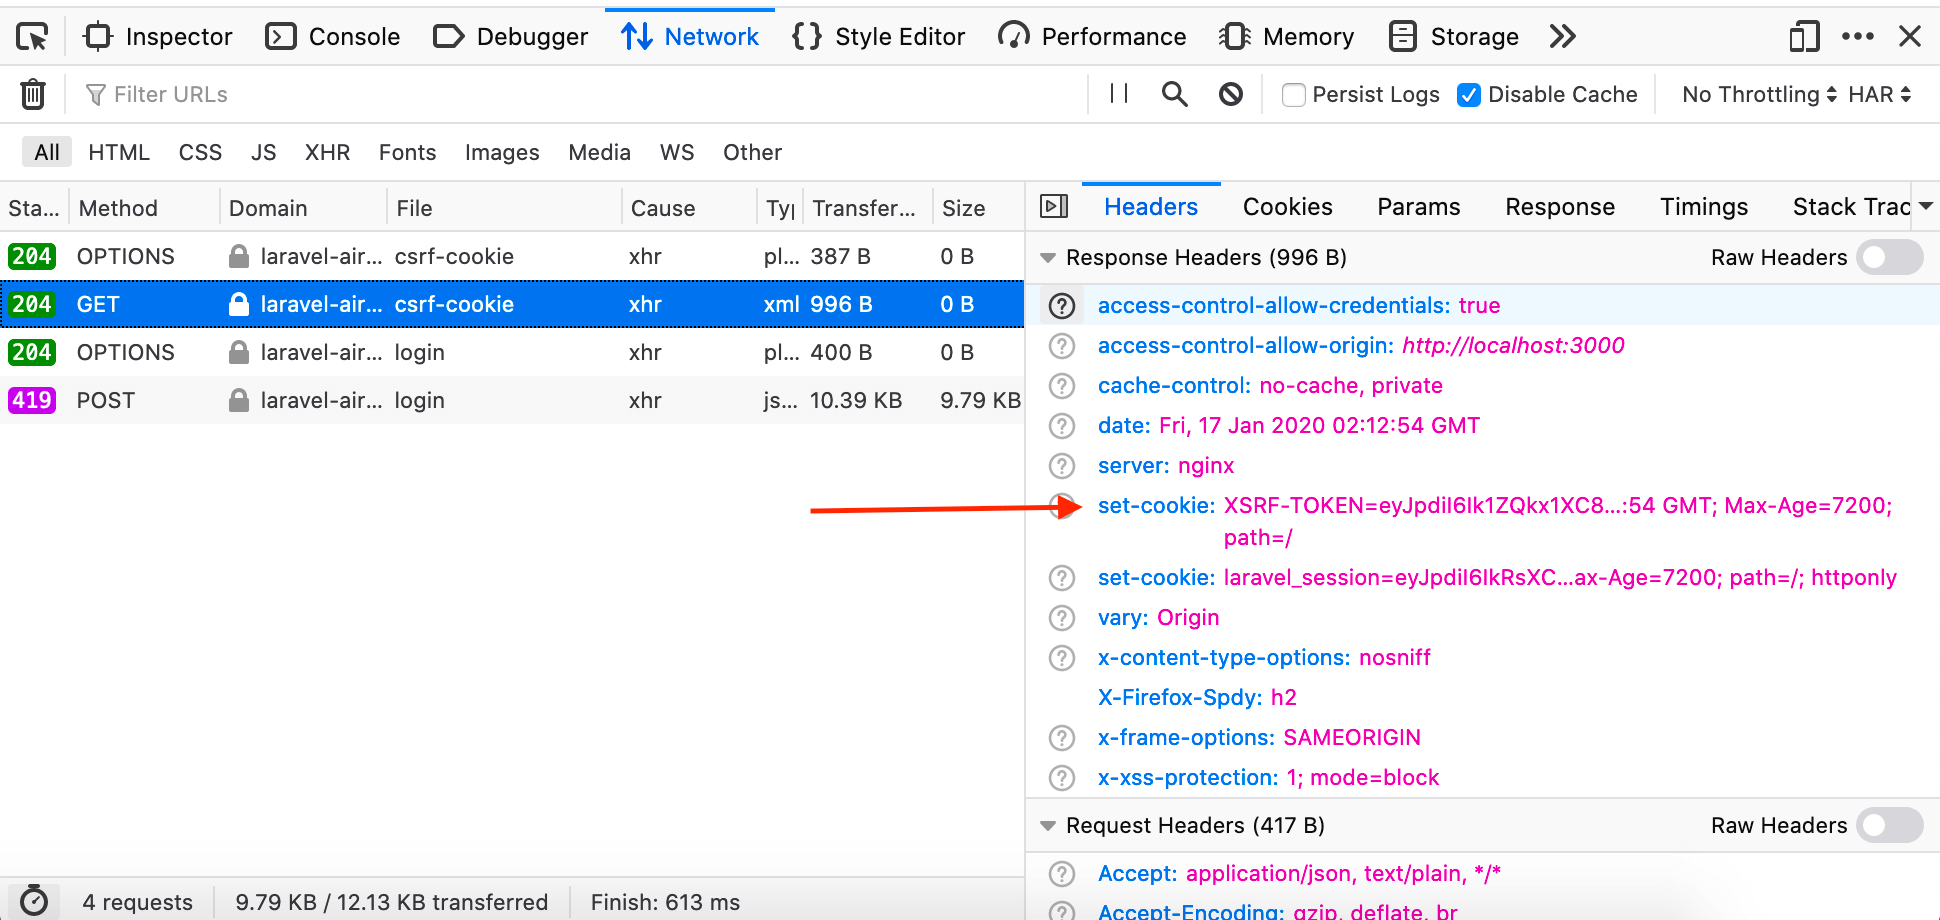The height and width of the screenshot is (920, 1940).
Task: Open the Headers detail tab
Action: click(x=1151, y=206)
